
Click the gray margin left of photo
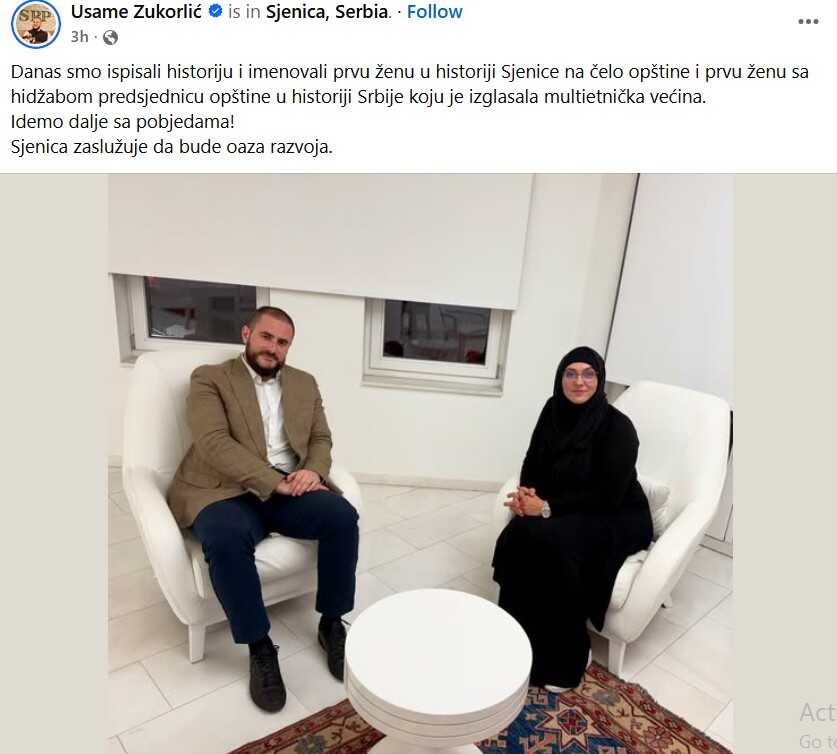point(54,463)
